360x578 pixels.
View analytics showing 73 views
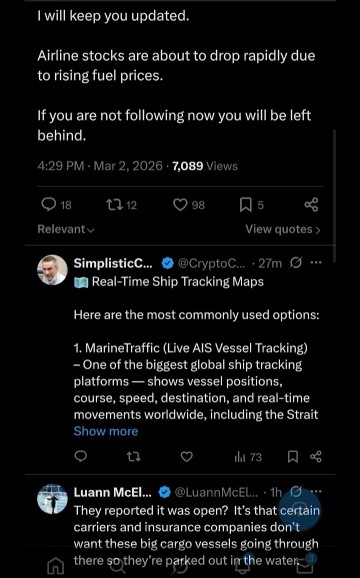pyautogui.click(x=248, y=457)
